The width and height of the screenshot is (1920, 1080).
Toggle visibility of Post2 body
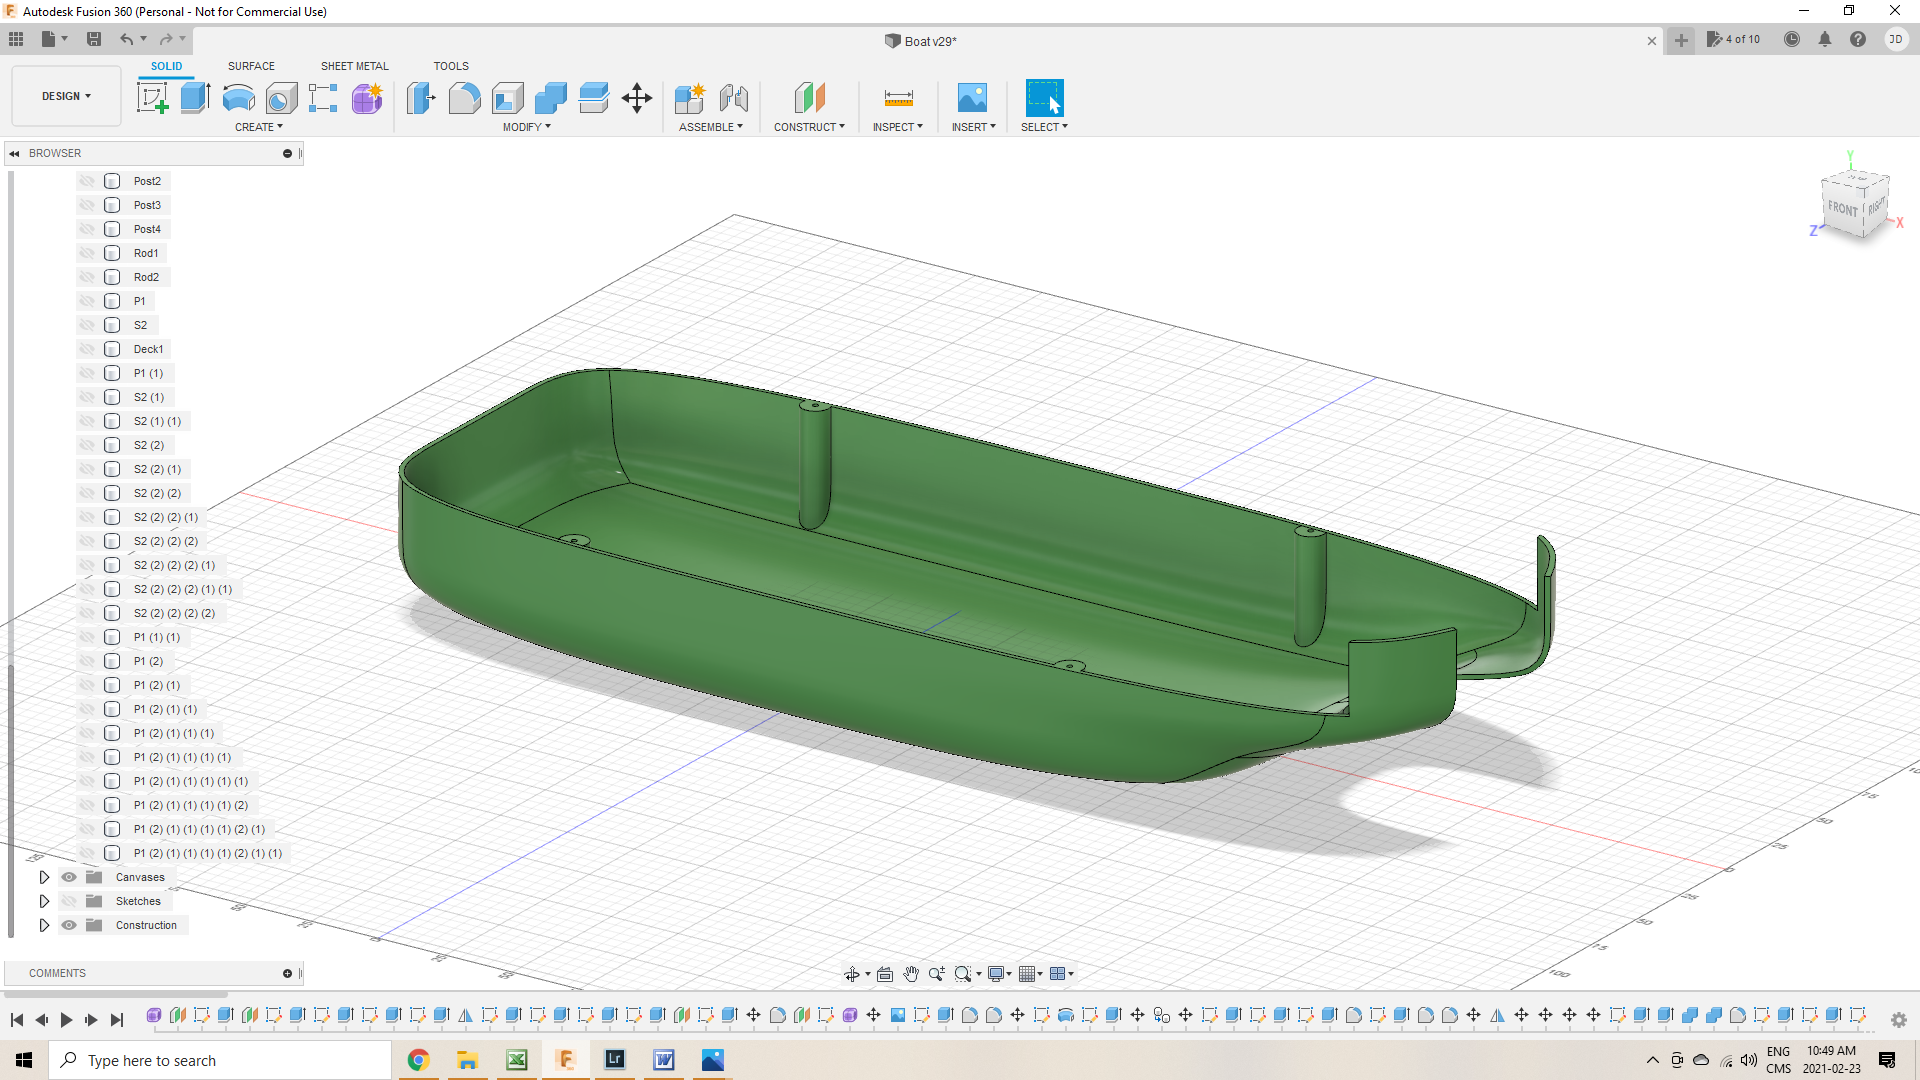(87, 181)
